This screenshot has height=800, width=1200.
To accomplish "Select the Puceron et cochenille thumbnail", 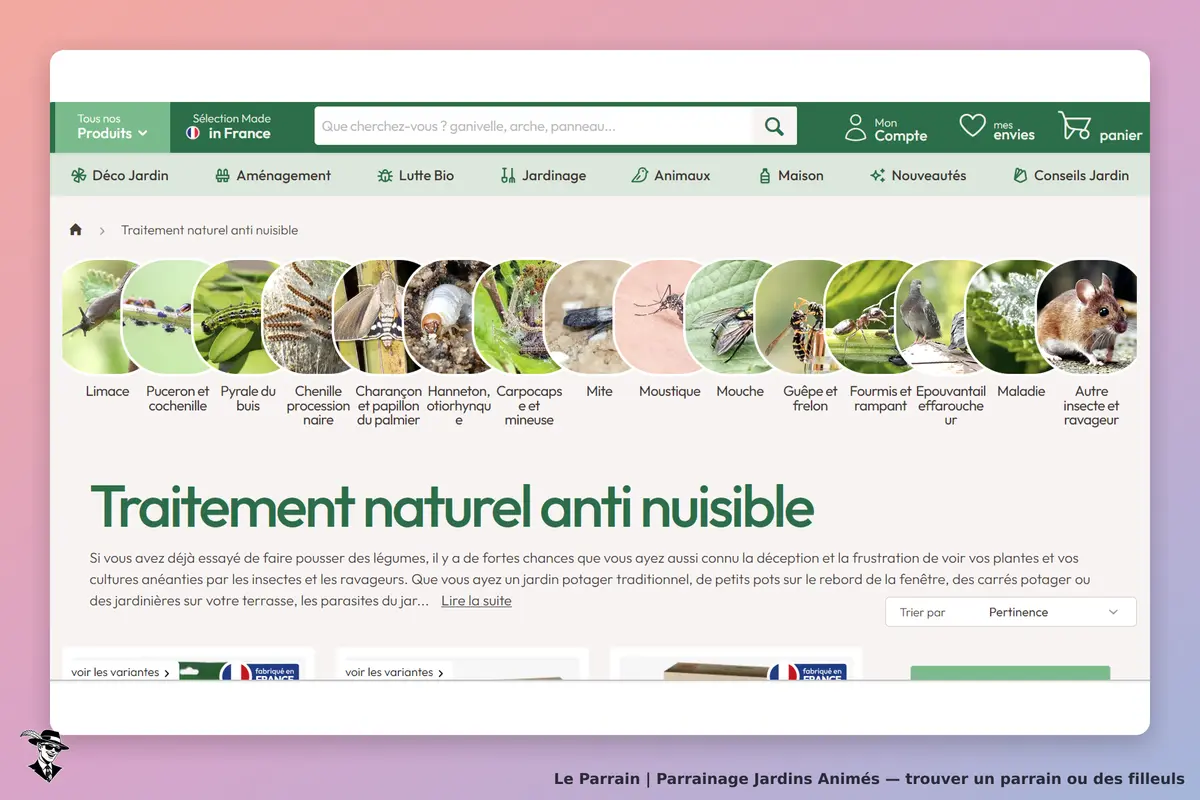I will (165, 317).
